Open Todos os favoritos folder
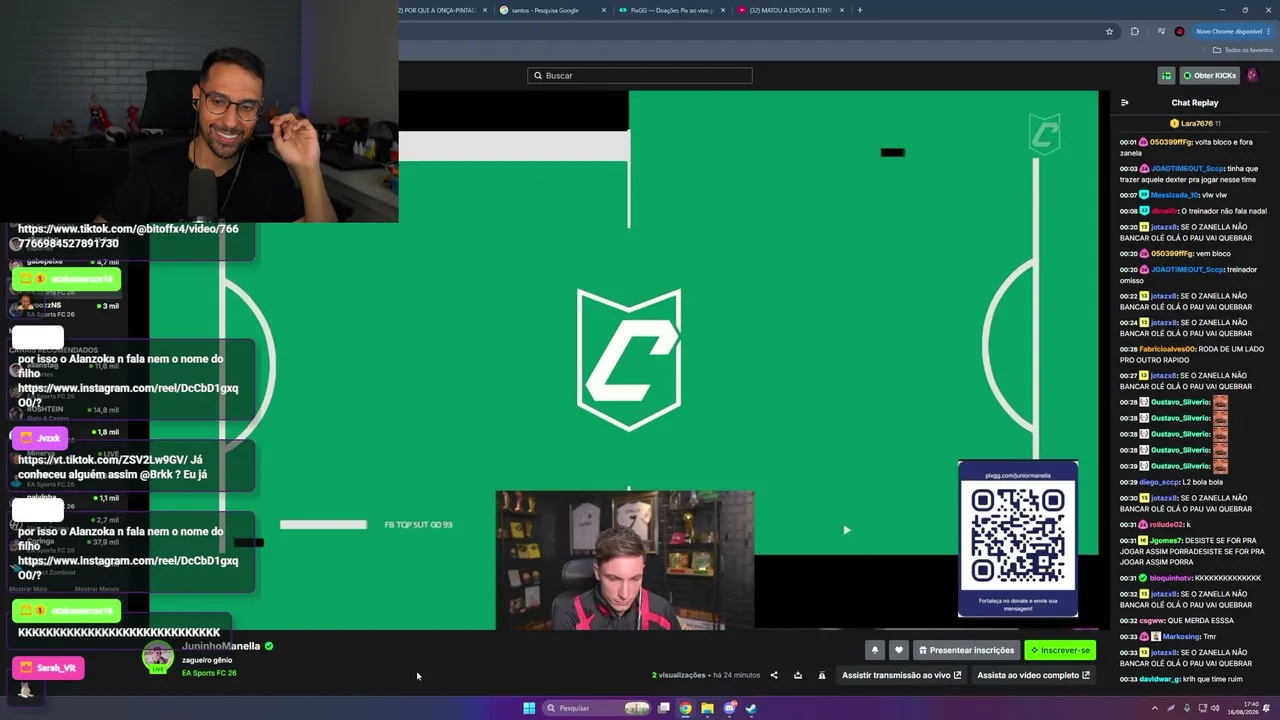 coord(1243,50)
